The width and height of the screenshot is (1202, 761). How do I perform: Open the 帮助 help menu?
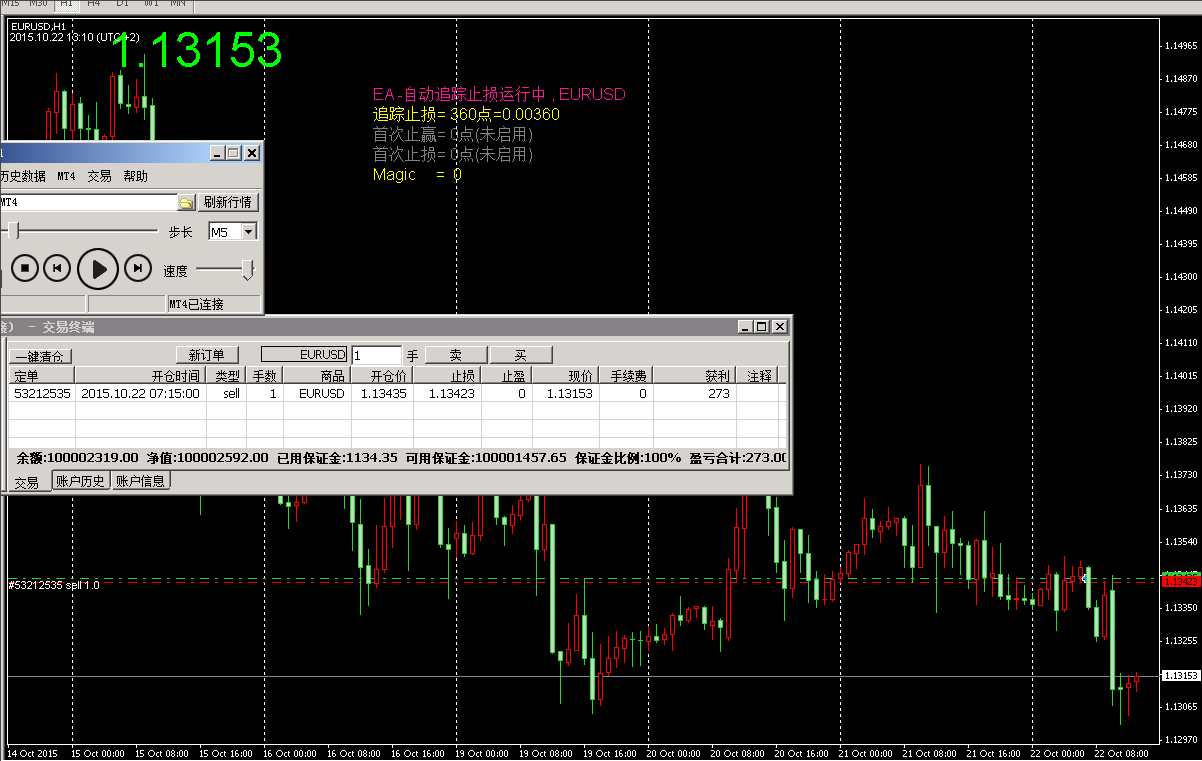pos(135,176)
